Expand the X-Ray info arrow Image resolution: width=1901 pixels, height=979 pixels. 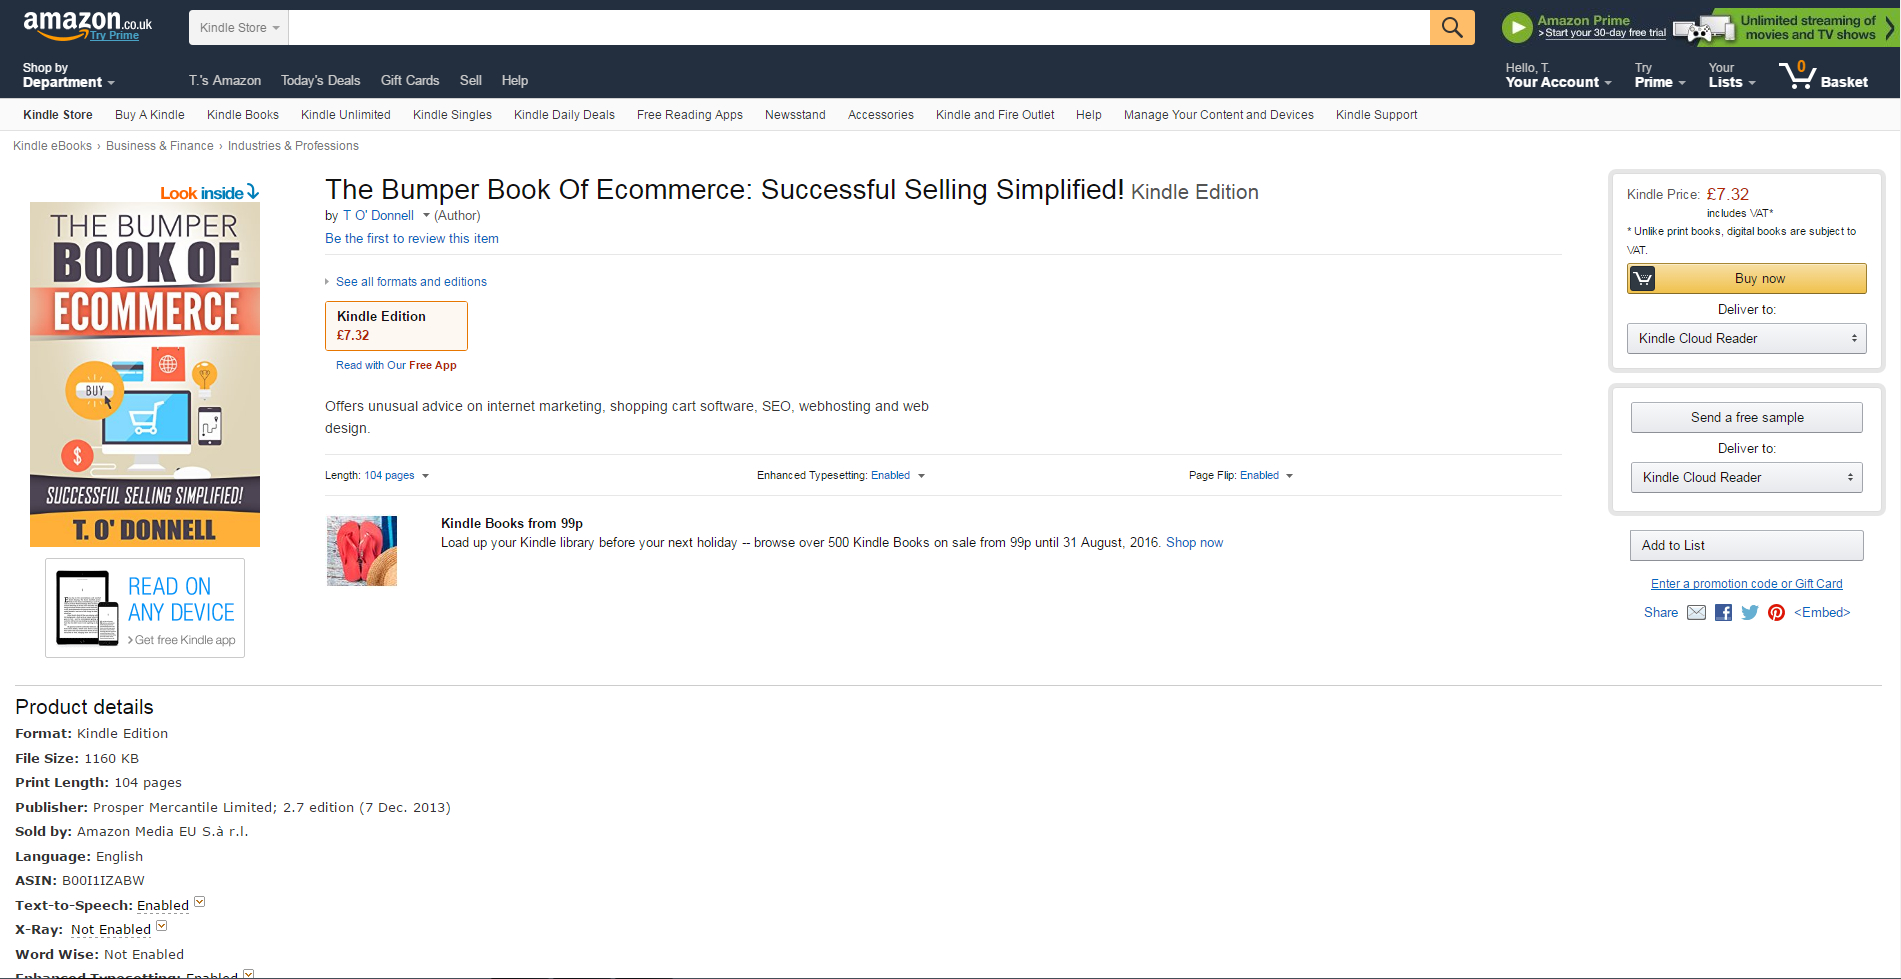(162, 926)
